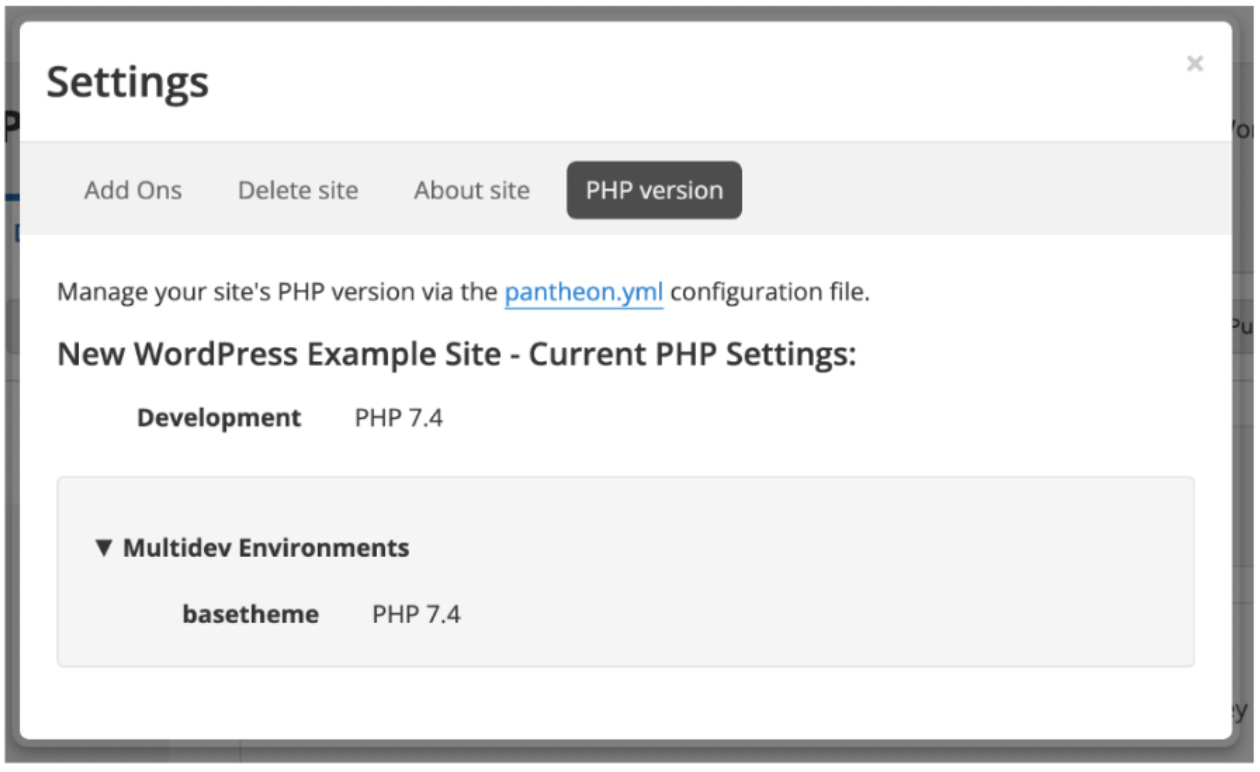Click the Settings dialog title
Image resolution: width=1260 pixels, height=772 pixels.
128,82
